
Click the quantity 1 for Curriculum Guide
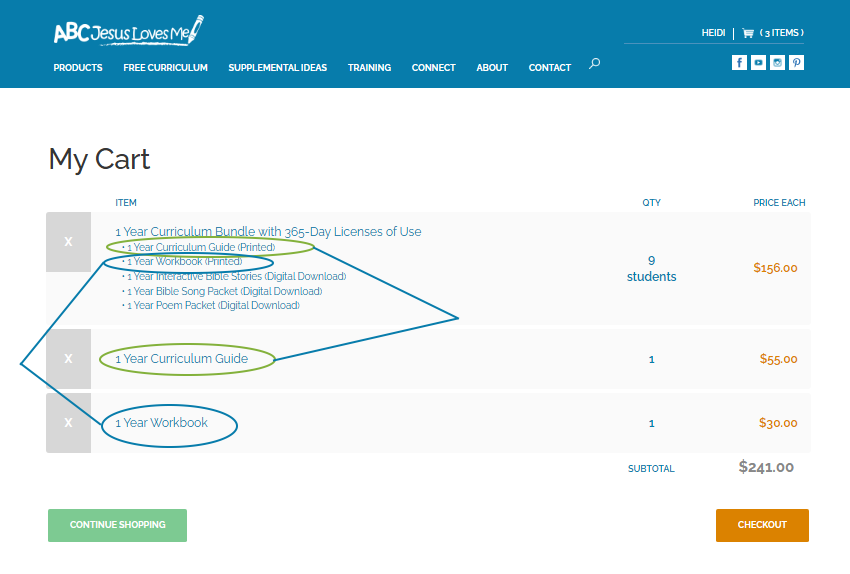(652, 359)
